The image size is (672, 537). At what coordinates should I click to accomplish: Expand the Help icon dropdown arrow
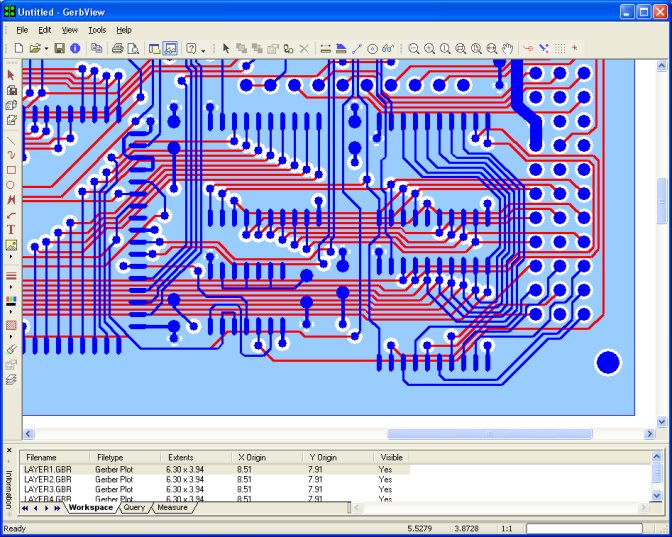(203, 50)
